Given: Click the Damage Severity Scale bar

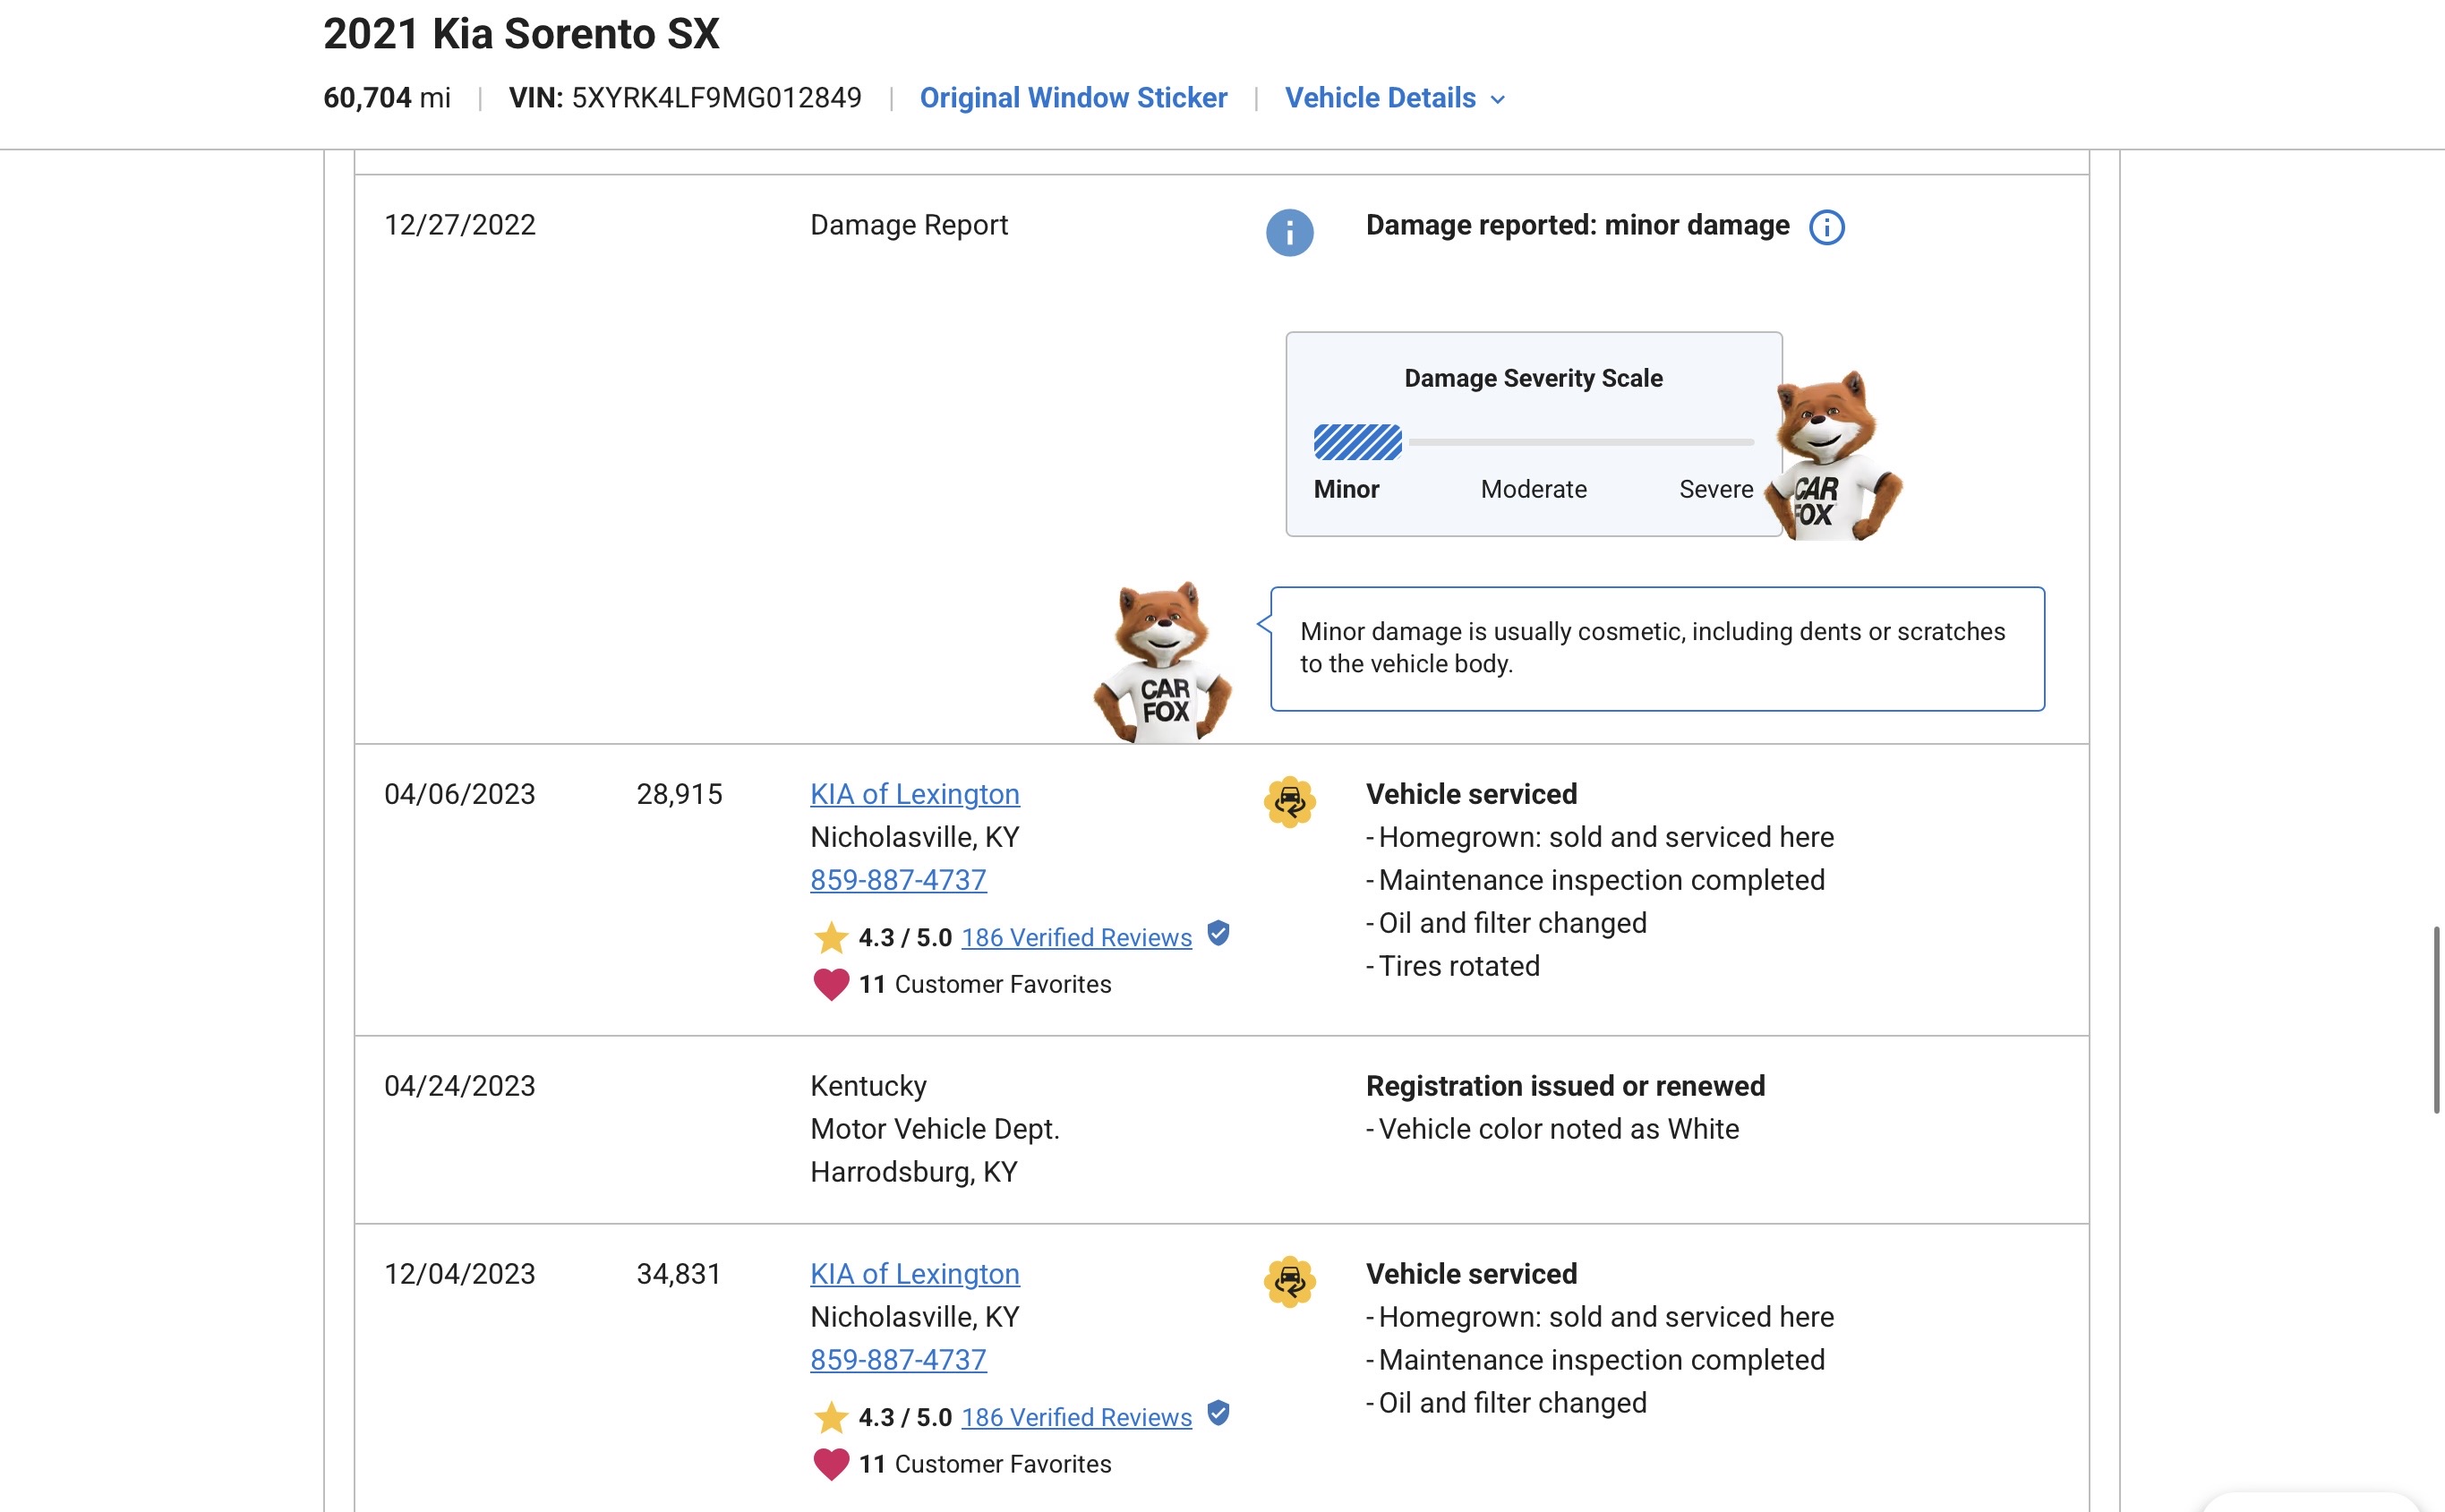Looking at the screenshot, I should [x=1533, y=441].
